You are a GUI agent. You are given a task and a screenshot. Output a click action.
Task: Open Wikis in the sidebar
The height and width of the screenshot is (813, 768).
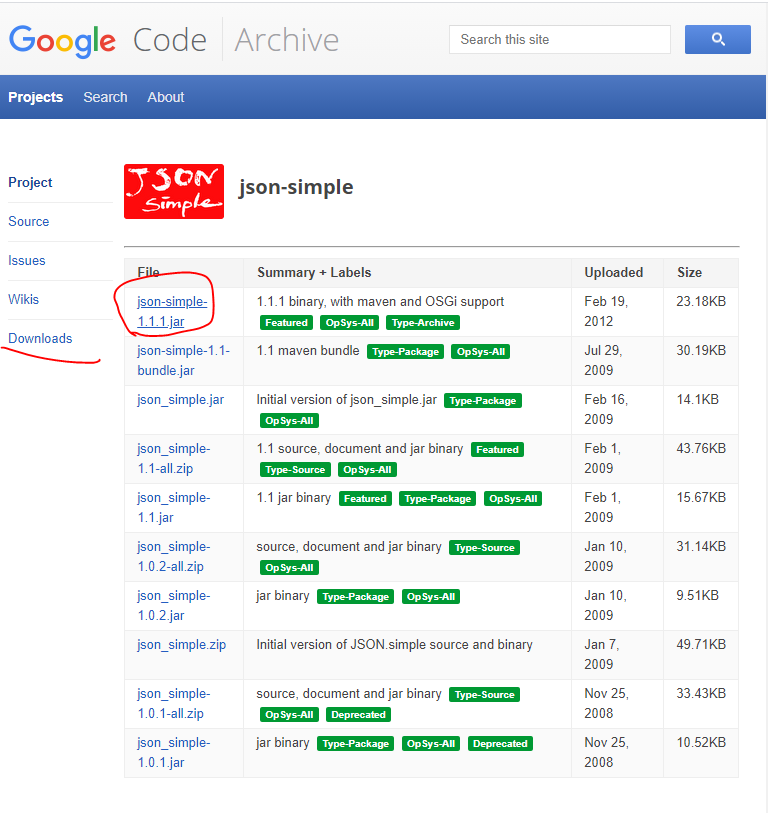tap(23, 299)
